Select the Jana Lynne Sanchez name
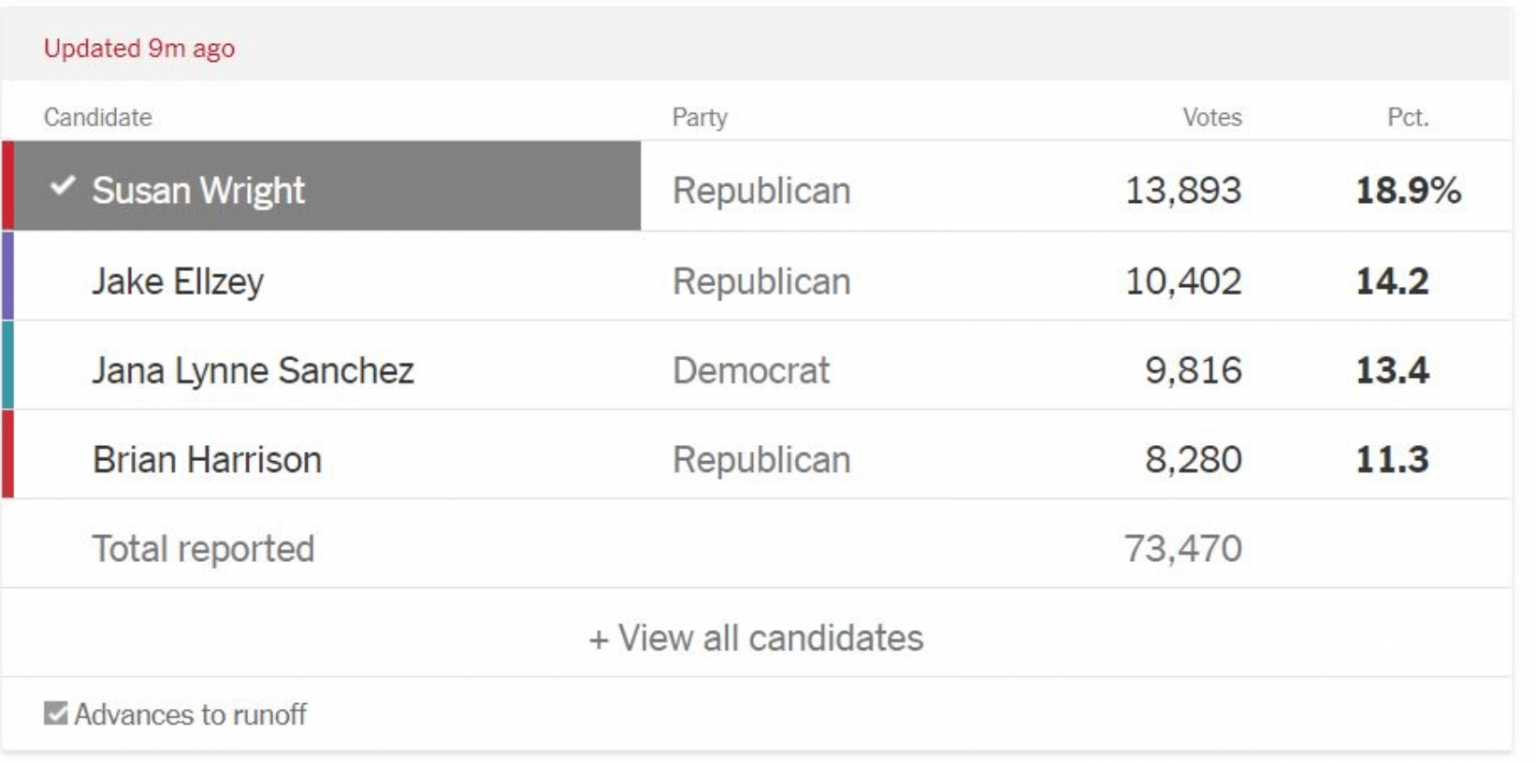This screenshot has width=1536, height=763. point(253,371)
